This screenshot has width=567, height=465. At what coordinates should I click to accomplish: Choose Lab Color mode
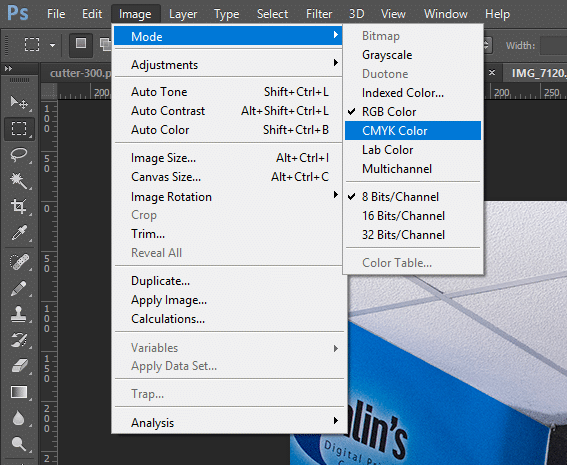pyautogui.click(x=413, y=150)
